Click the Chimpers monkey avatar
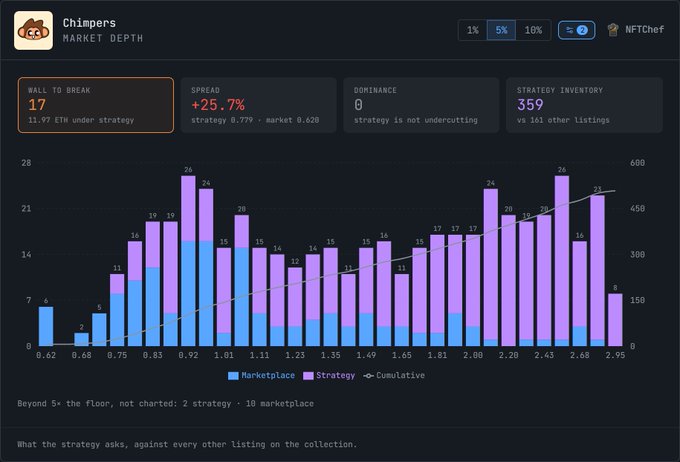The height and width of the screenshot is (462, 680). pos(33,30)
